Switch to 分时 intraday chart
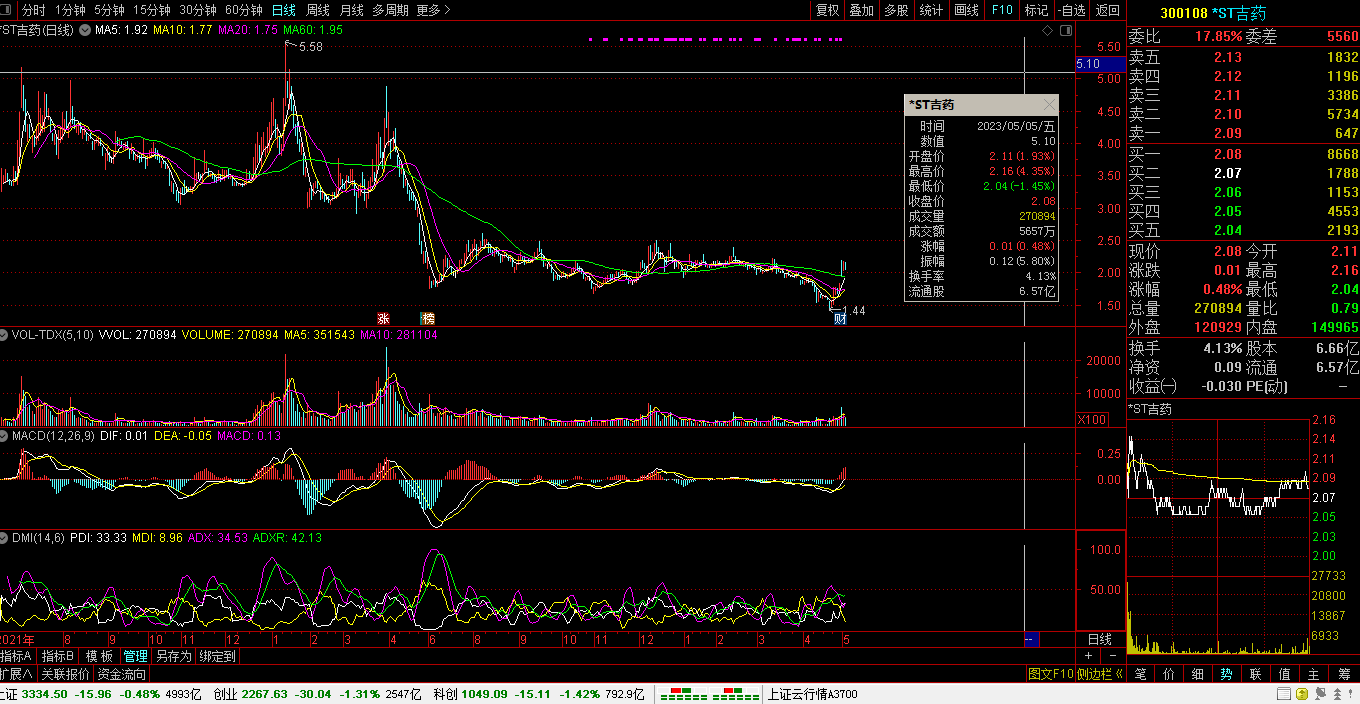 tap(33, 10)
